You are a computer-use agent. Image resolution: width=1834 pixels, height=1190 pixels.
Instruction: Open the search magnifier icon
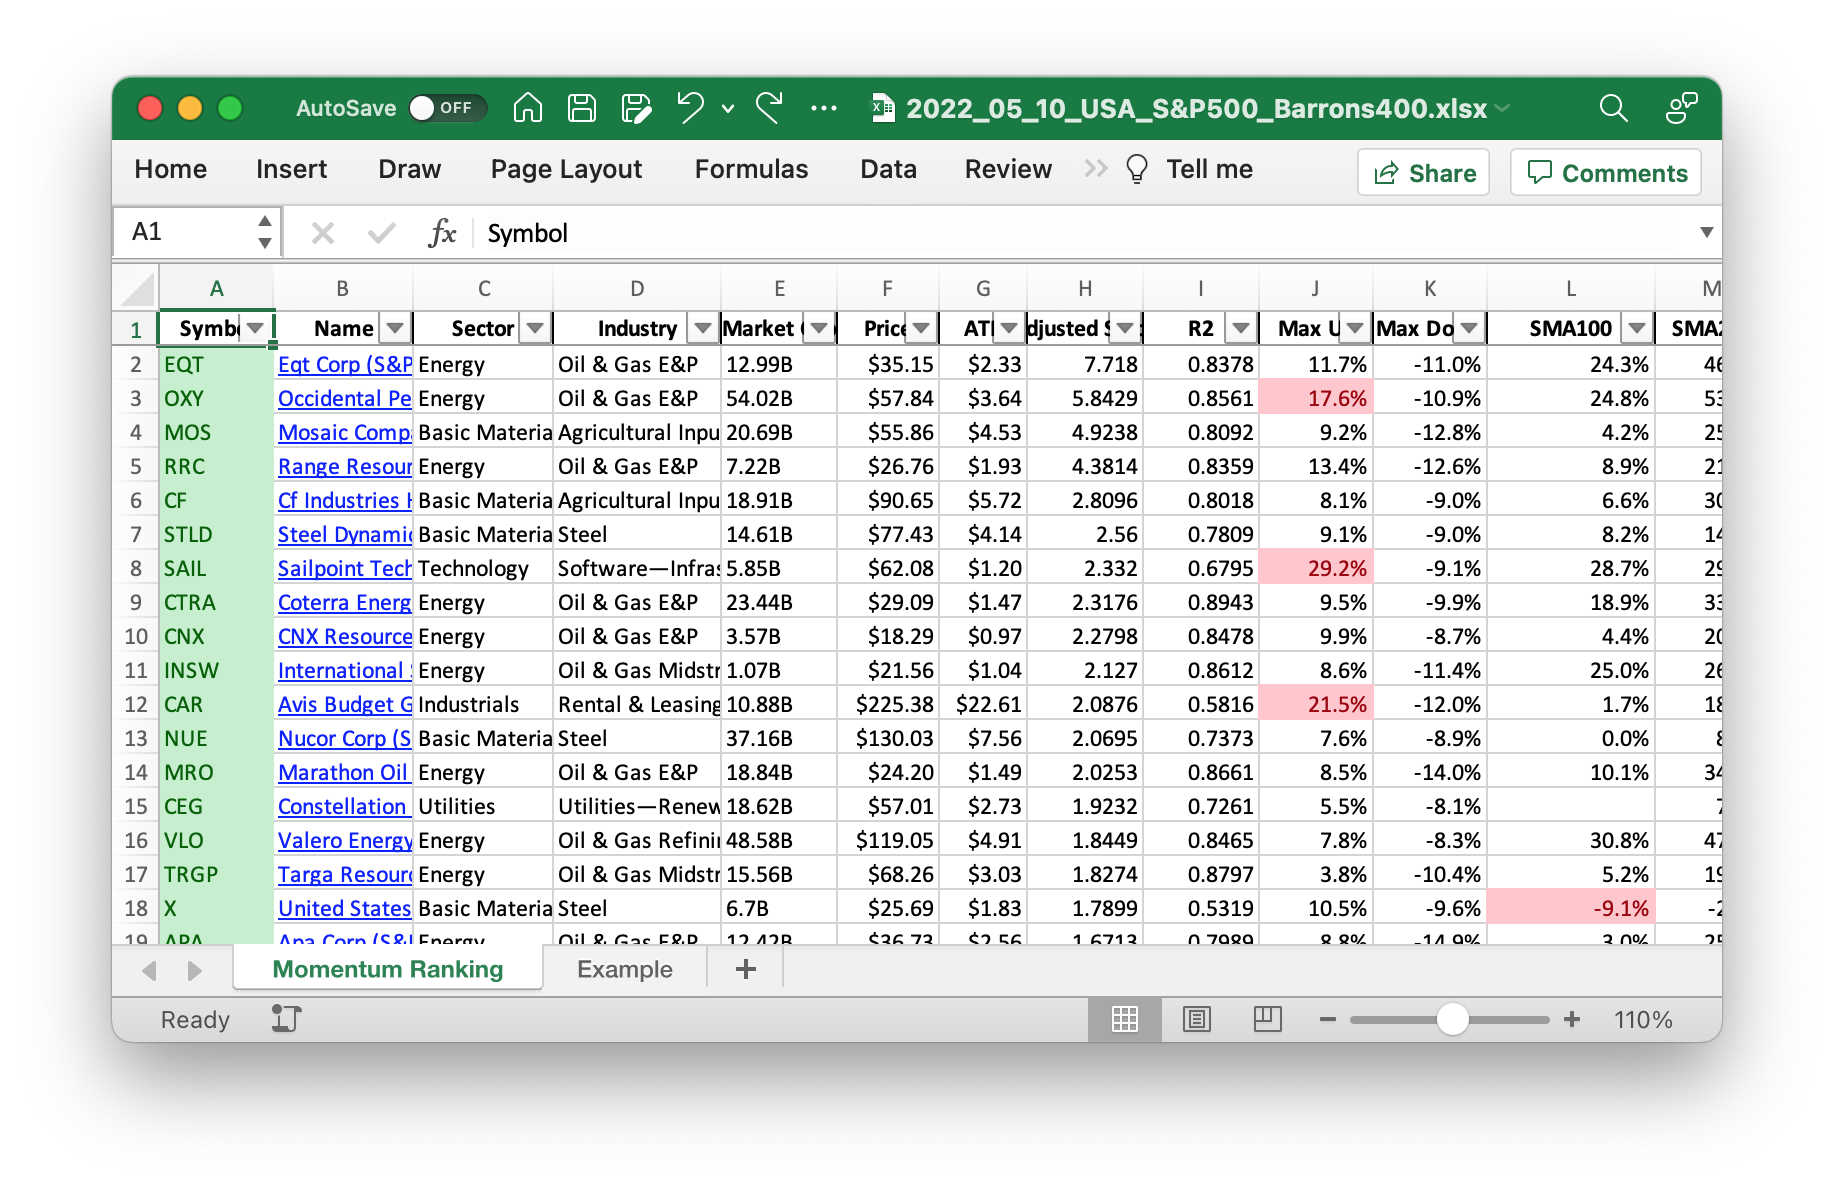click(1613, 108)
